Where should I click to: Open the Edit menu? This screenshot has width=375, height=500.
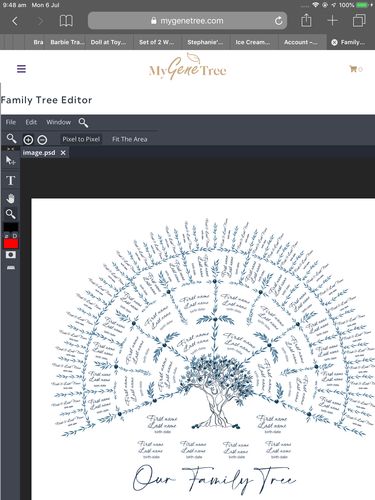tap(31, 122)
